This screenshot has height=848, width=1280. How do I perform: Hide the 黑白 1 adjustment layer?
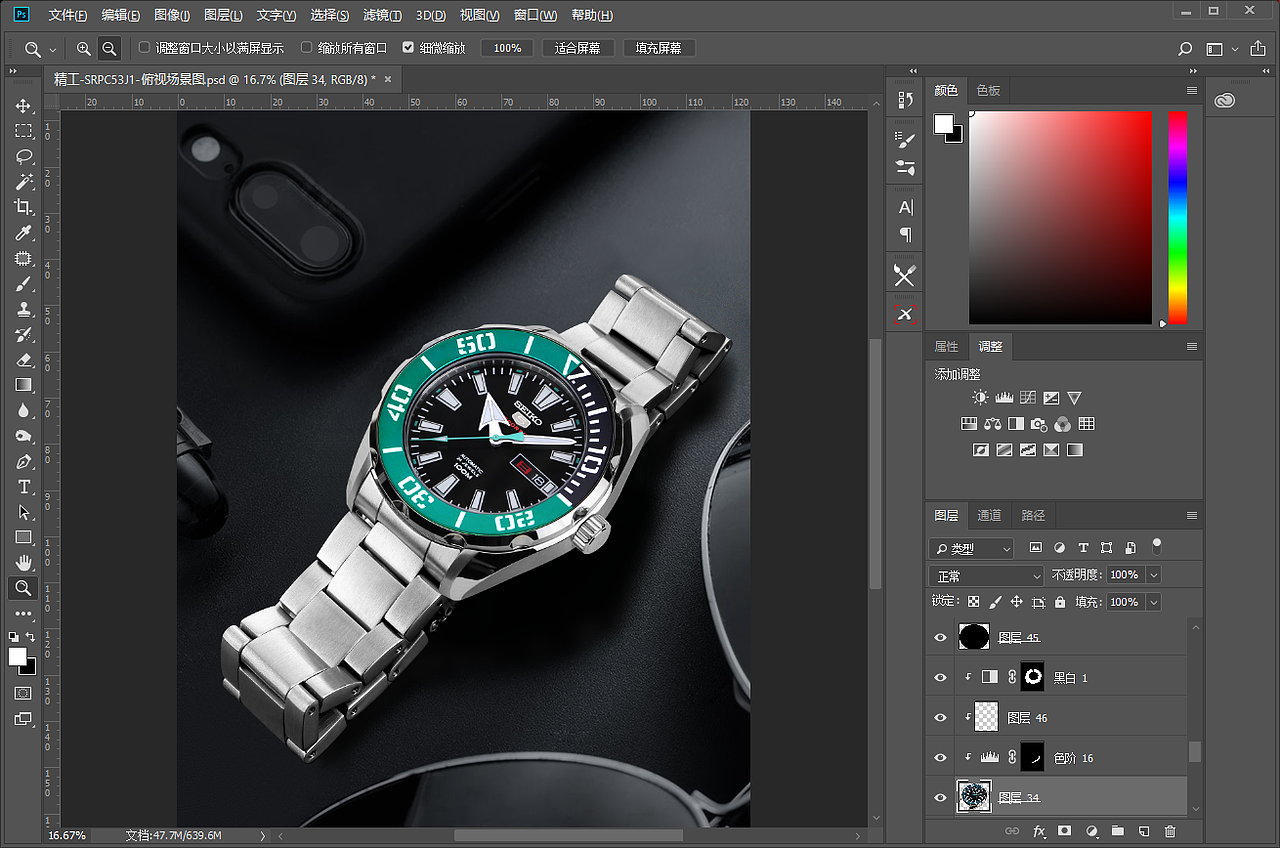point(940,677)
